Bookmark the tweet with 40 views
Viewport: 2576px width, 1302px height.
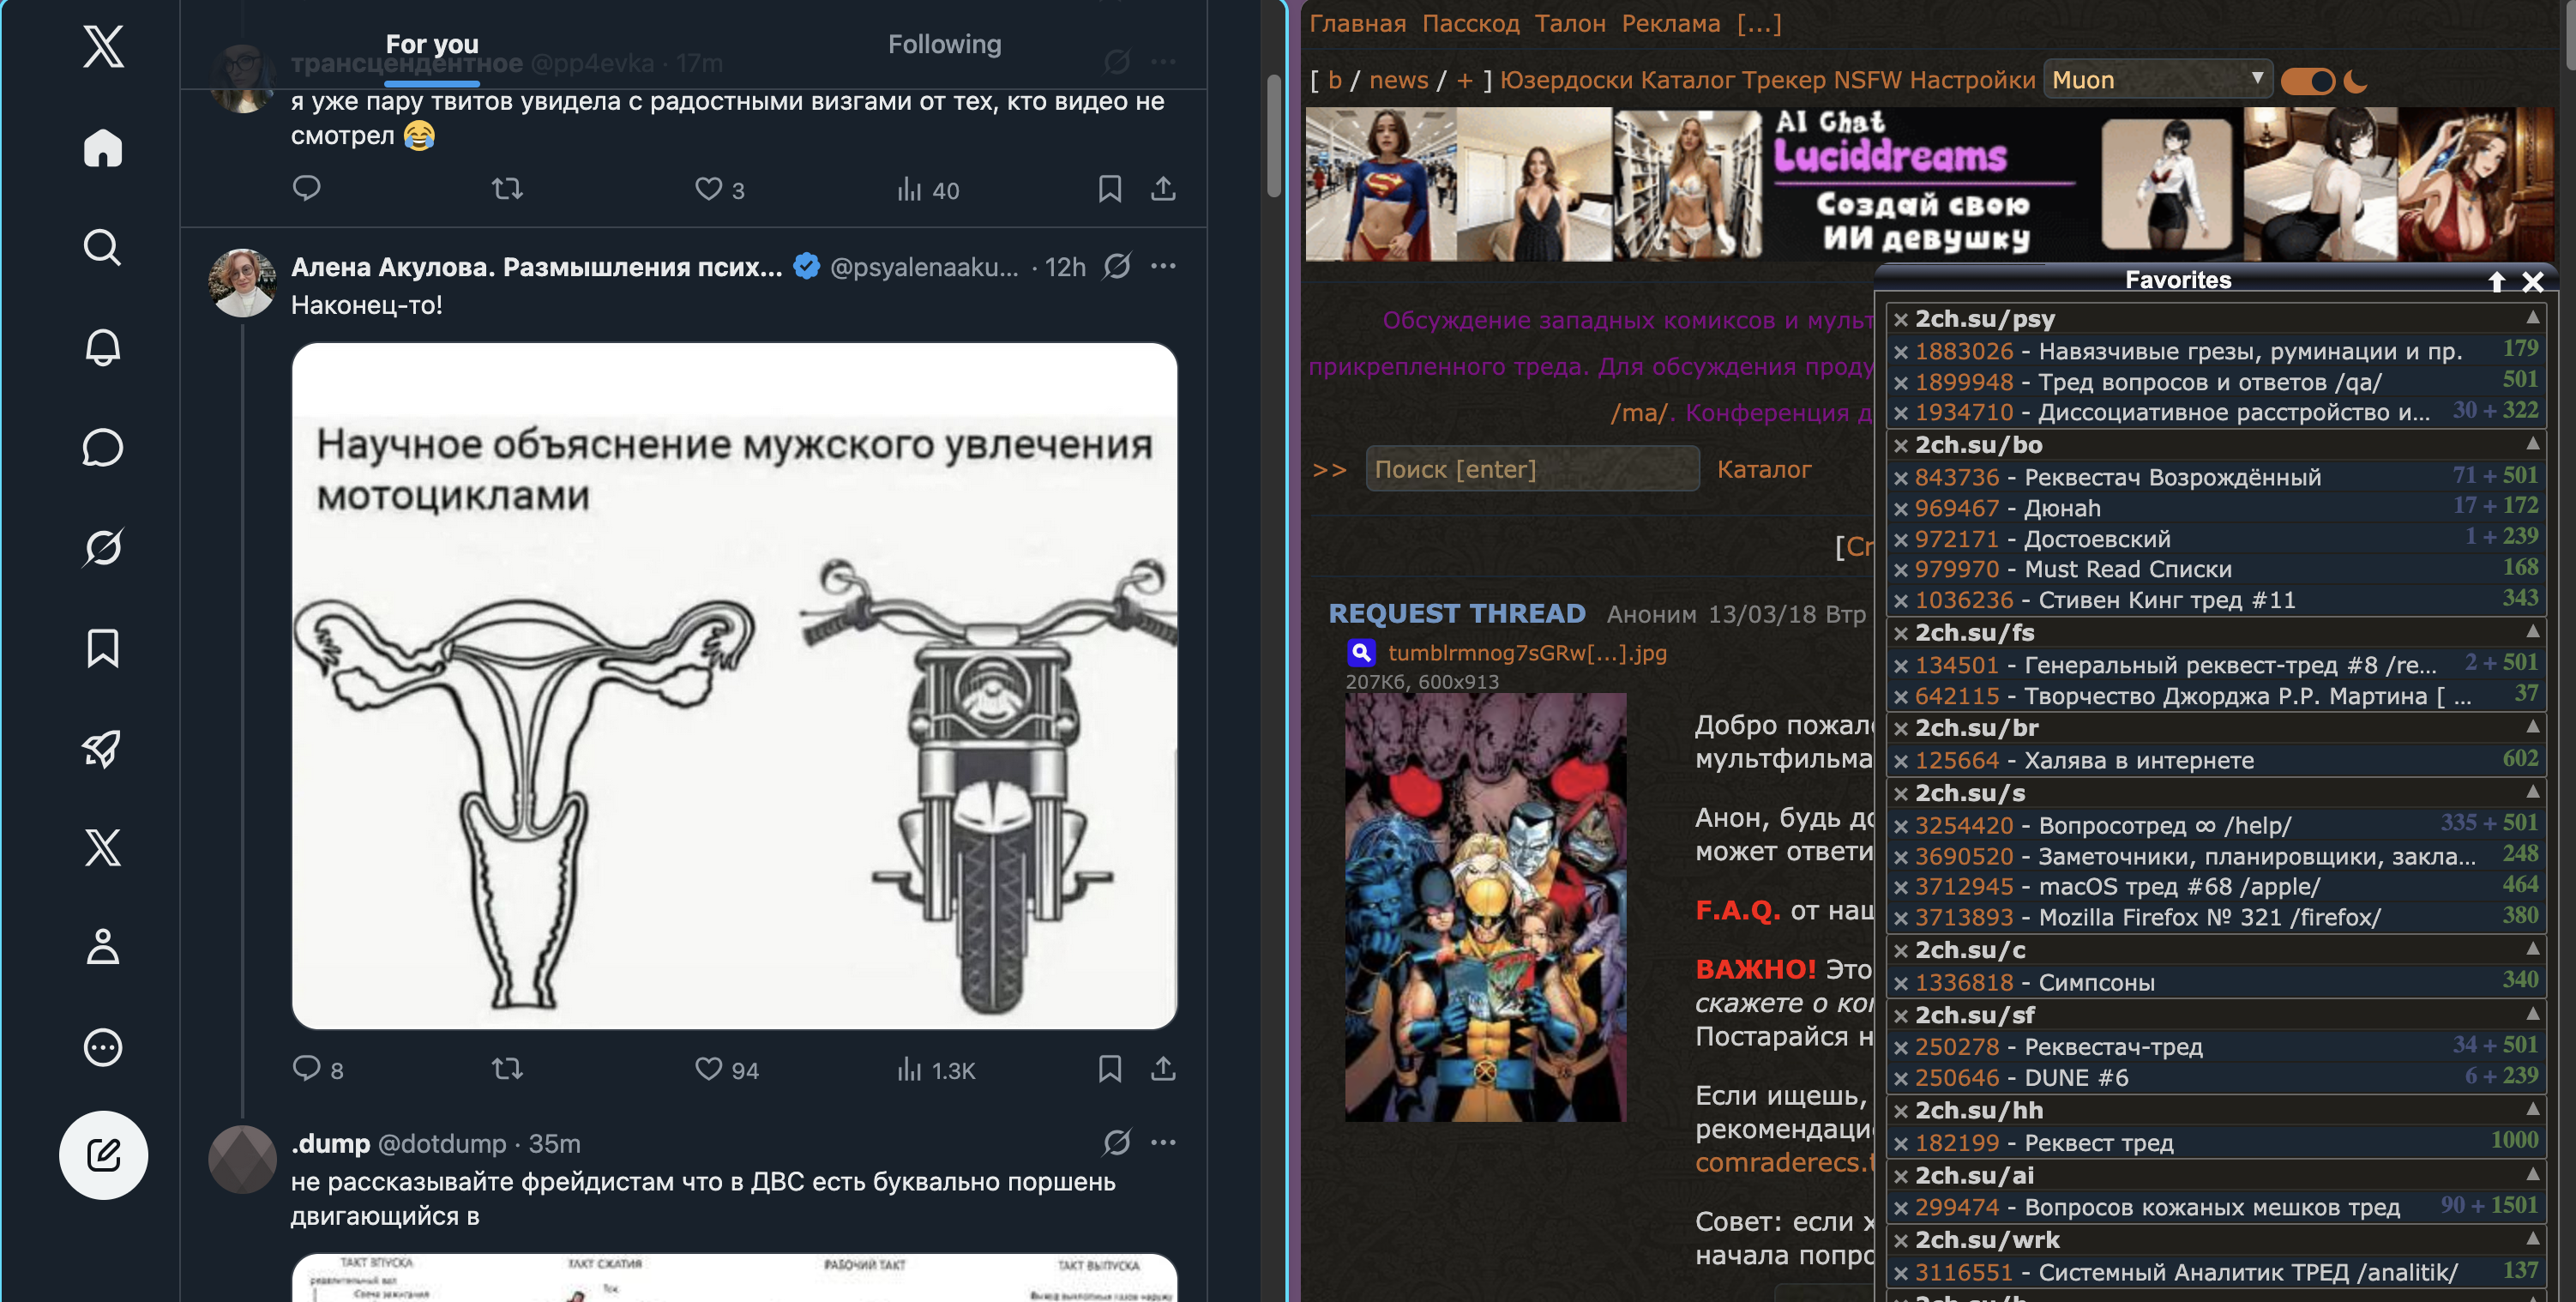point(1110,188)
